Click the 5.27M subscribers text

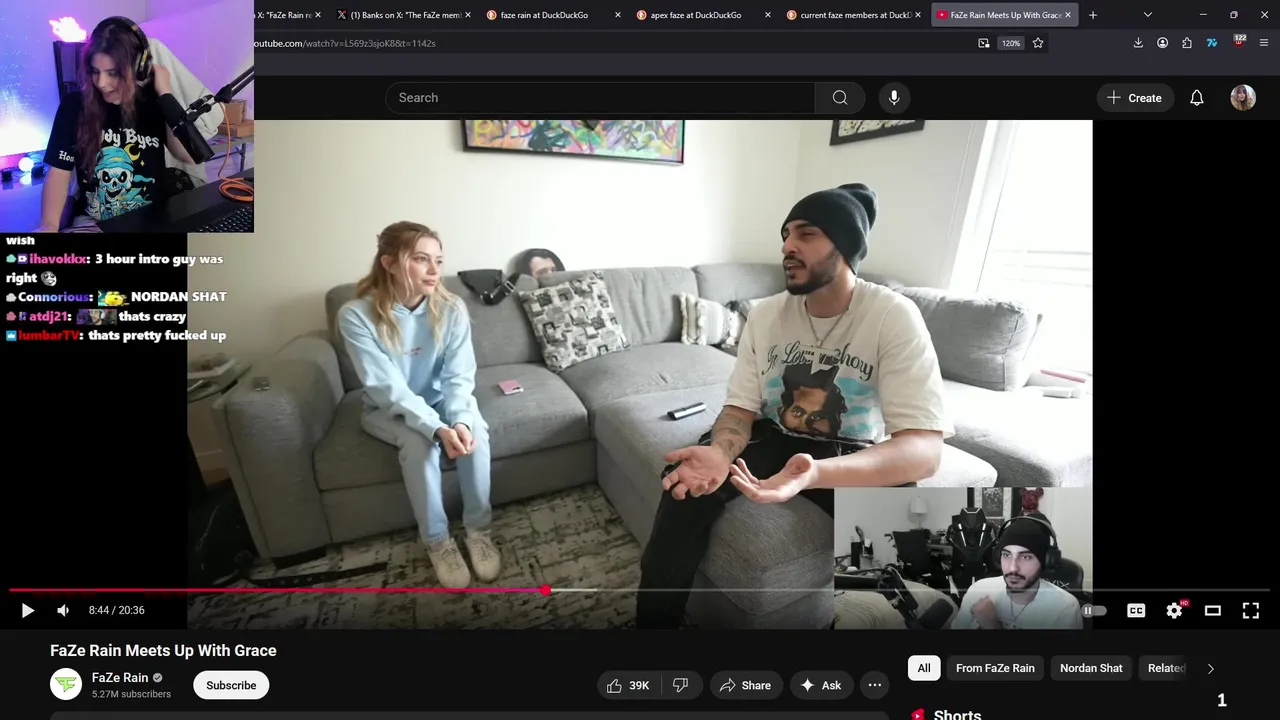[x=131, y=694]
